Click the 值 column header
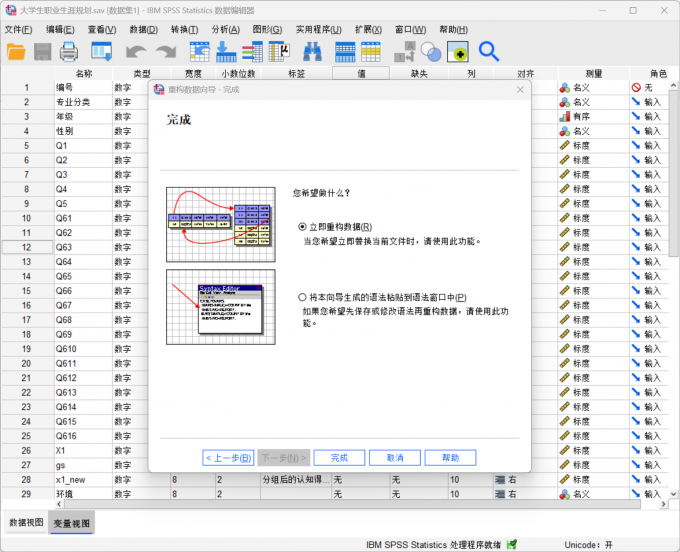 (x=361, y=74)
